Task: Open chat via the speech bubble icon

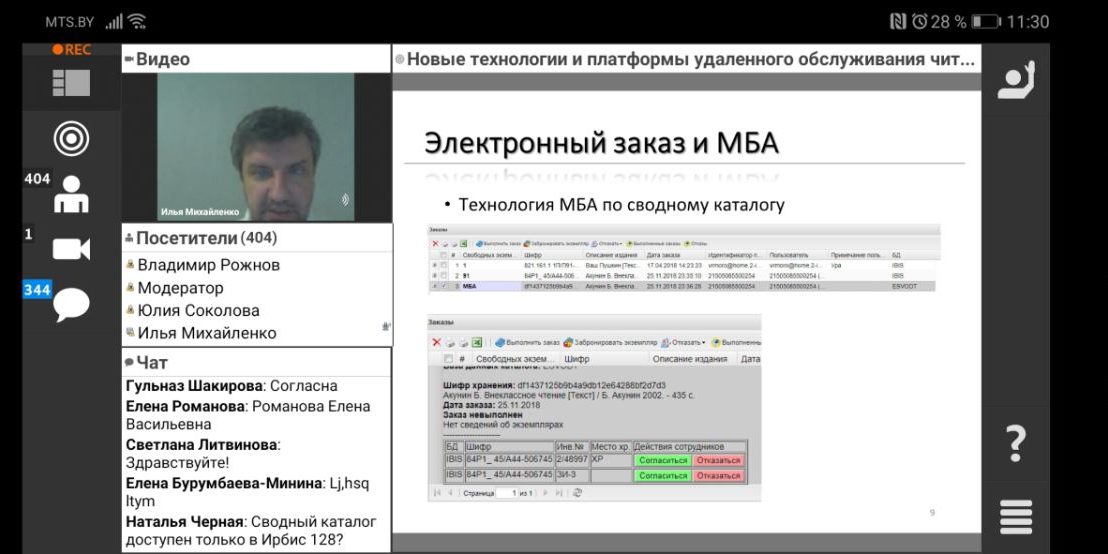Action: click(x=71, y=304)
